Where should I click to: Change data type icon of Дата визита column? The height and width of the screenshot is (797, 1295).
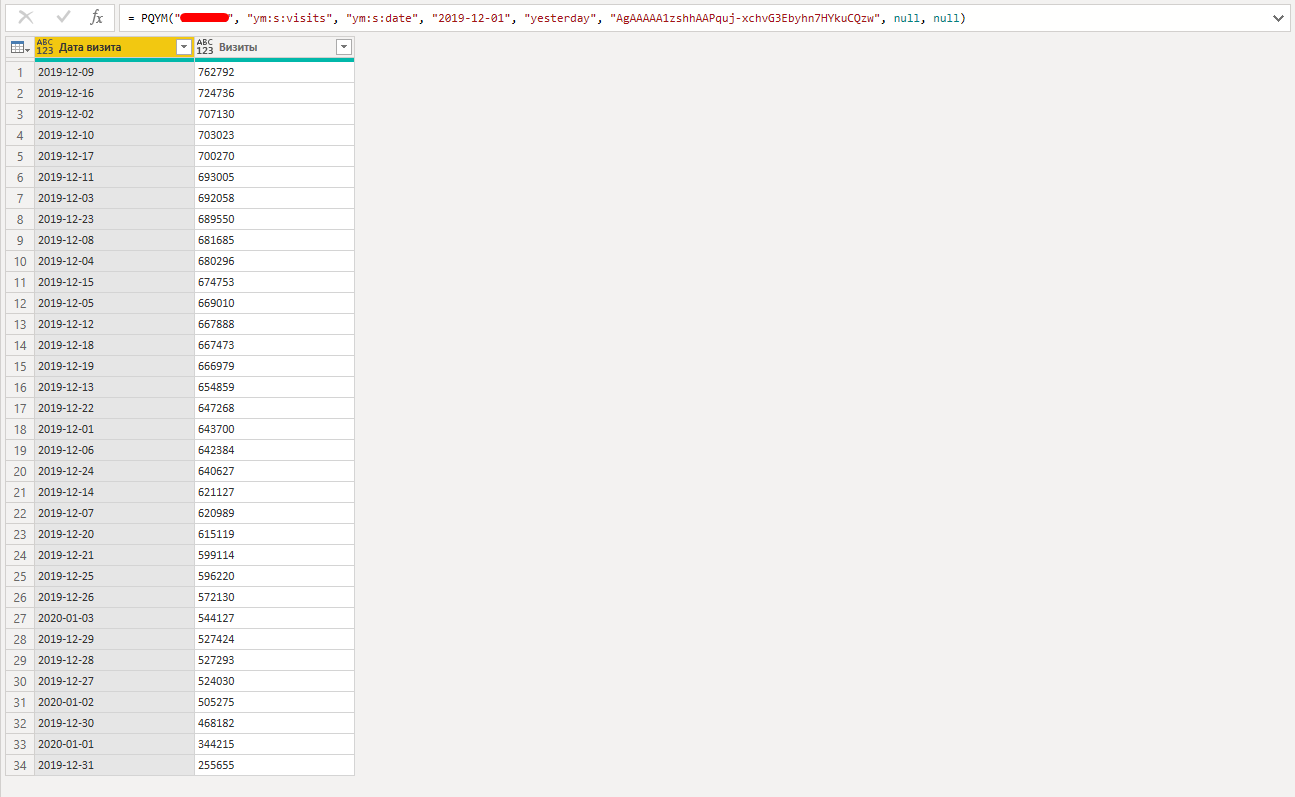[45, 47]
